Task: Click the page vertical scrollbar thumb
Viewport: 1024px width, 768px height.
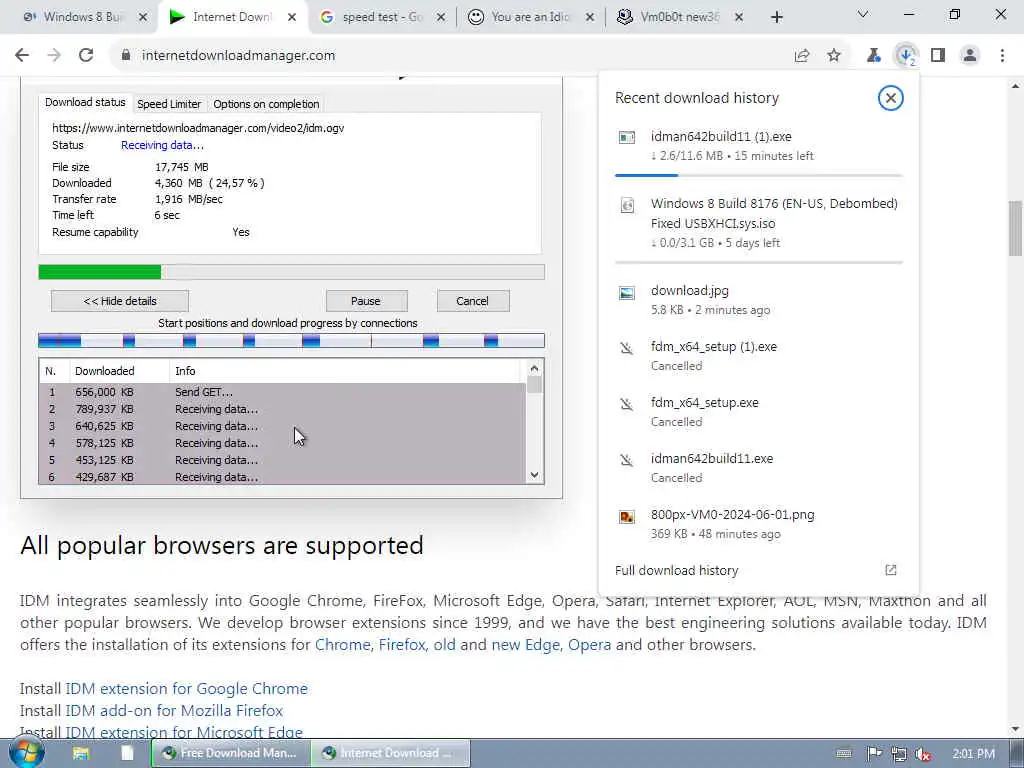Action: point(1016,228)
